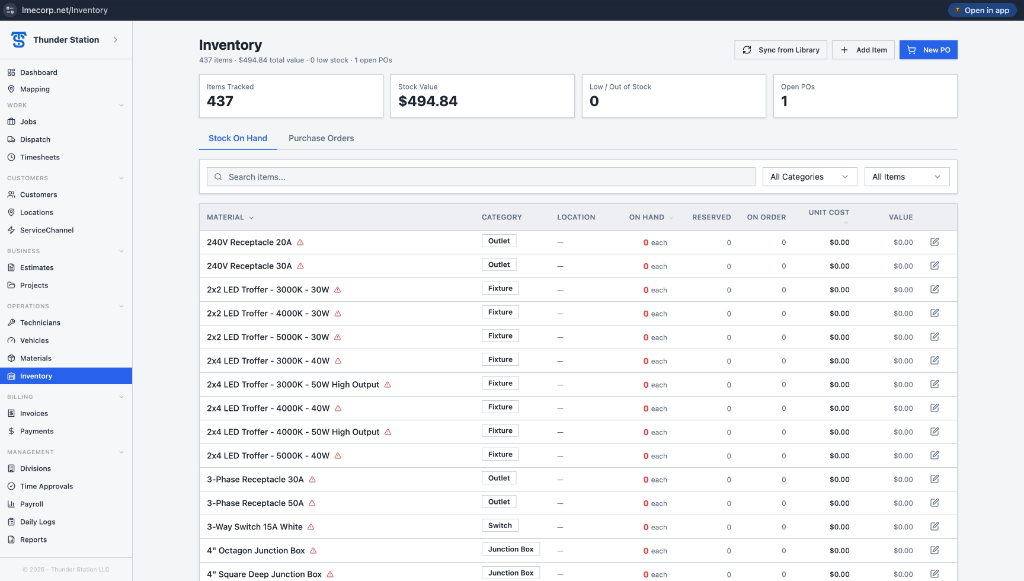Click the Items Tracked 437 card
This screenshot has height=581, width=1024.
pyautogui.click(x=291, y=96)
